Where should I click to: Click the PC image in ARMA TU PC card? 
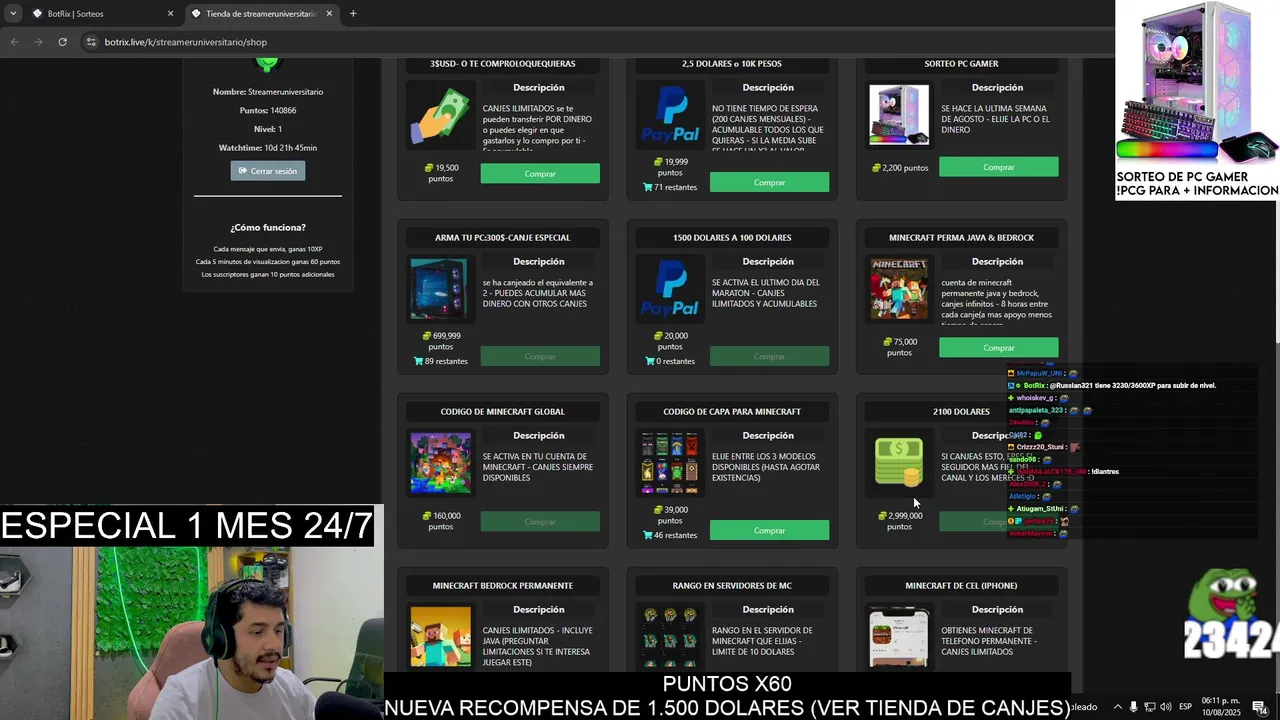tap(440, 290)
